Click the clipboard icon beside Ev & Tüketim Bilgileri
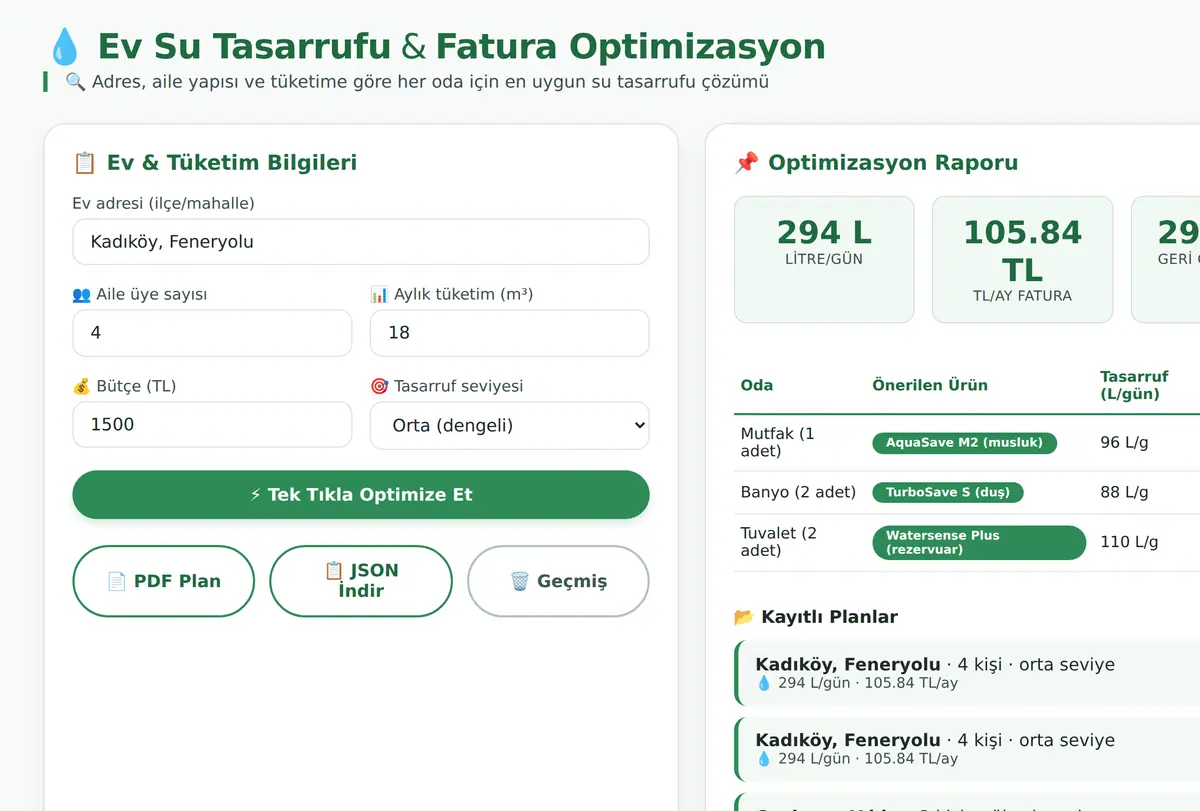Screen dimensions: 1200x811 [x=84, y=163]
